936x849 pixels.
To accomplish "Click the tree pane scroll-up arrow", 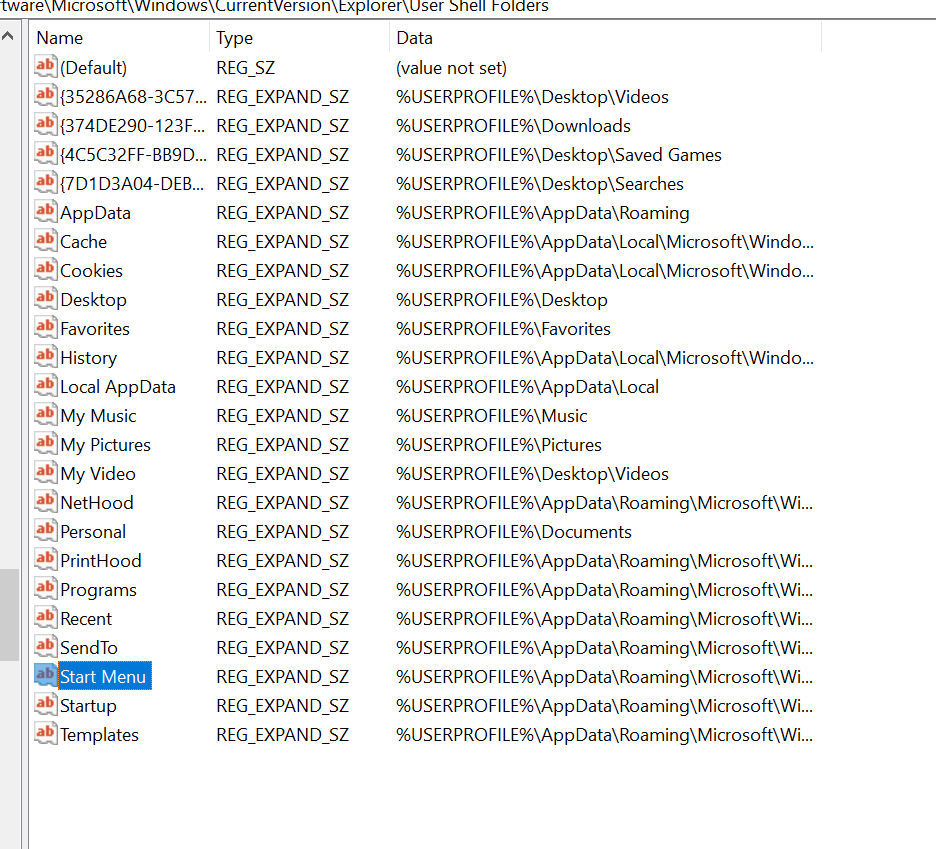I will pos(8,36).
